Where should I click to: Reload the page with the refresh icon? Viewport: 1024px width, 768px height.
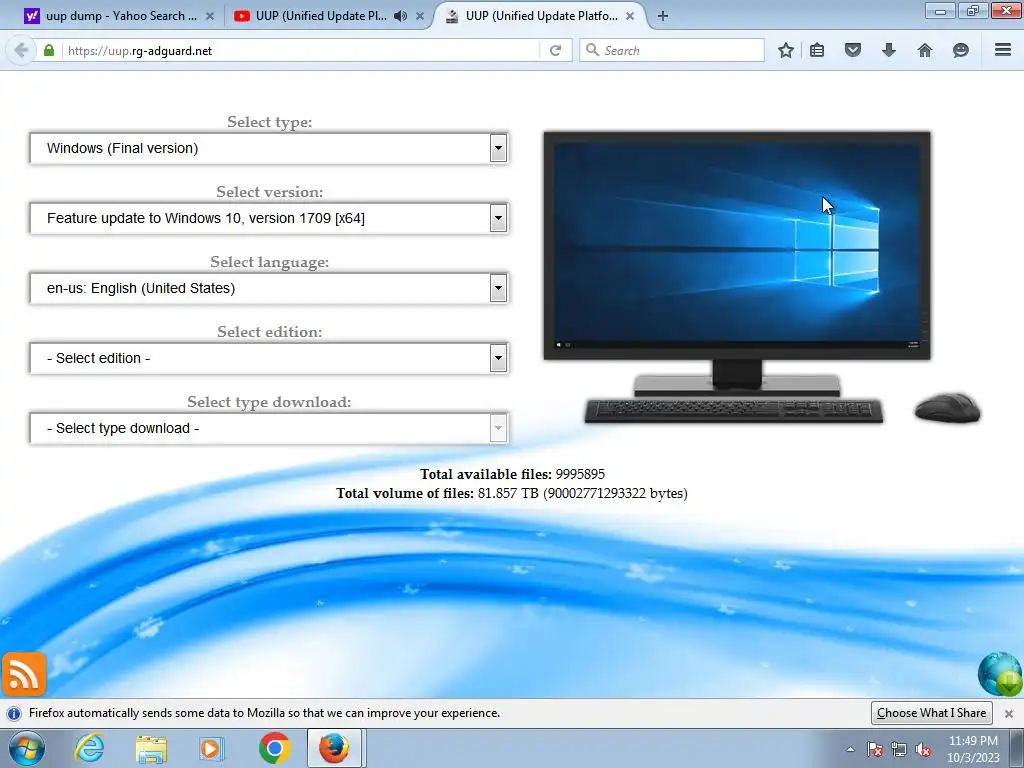(555, 50)
